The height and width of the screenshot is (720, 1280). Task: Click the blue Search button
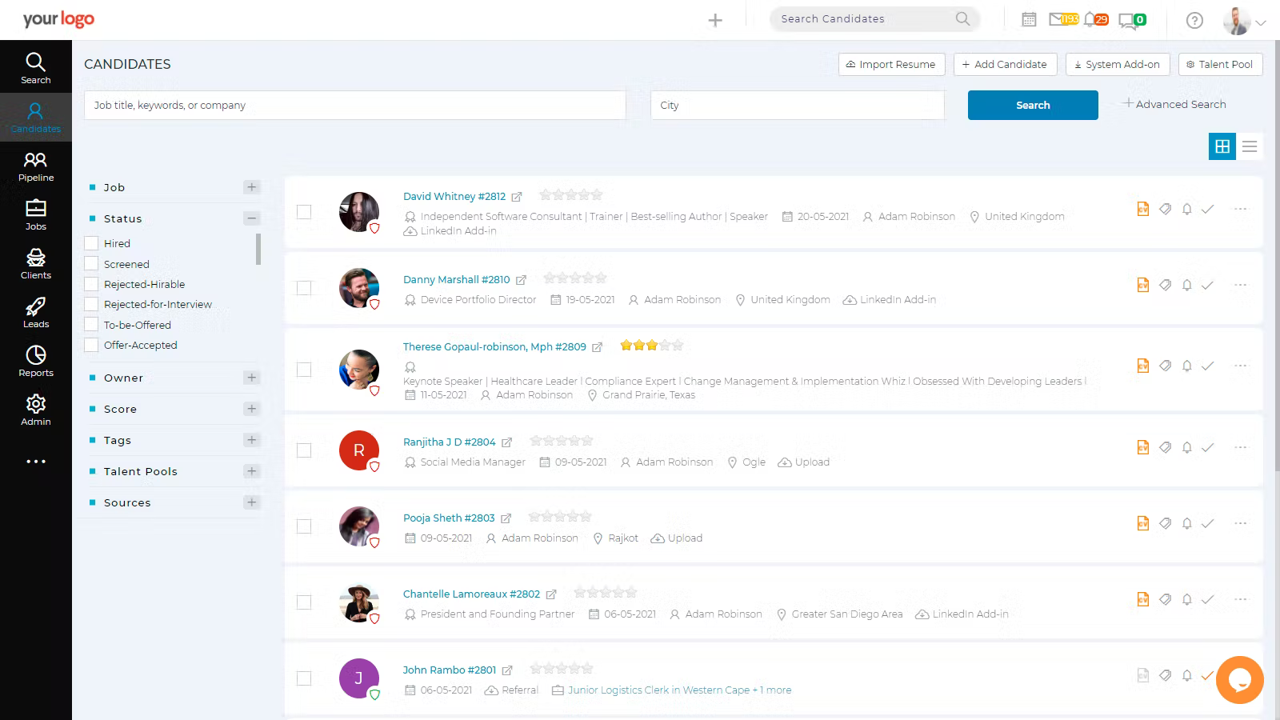point(1032,105)
